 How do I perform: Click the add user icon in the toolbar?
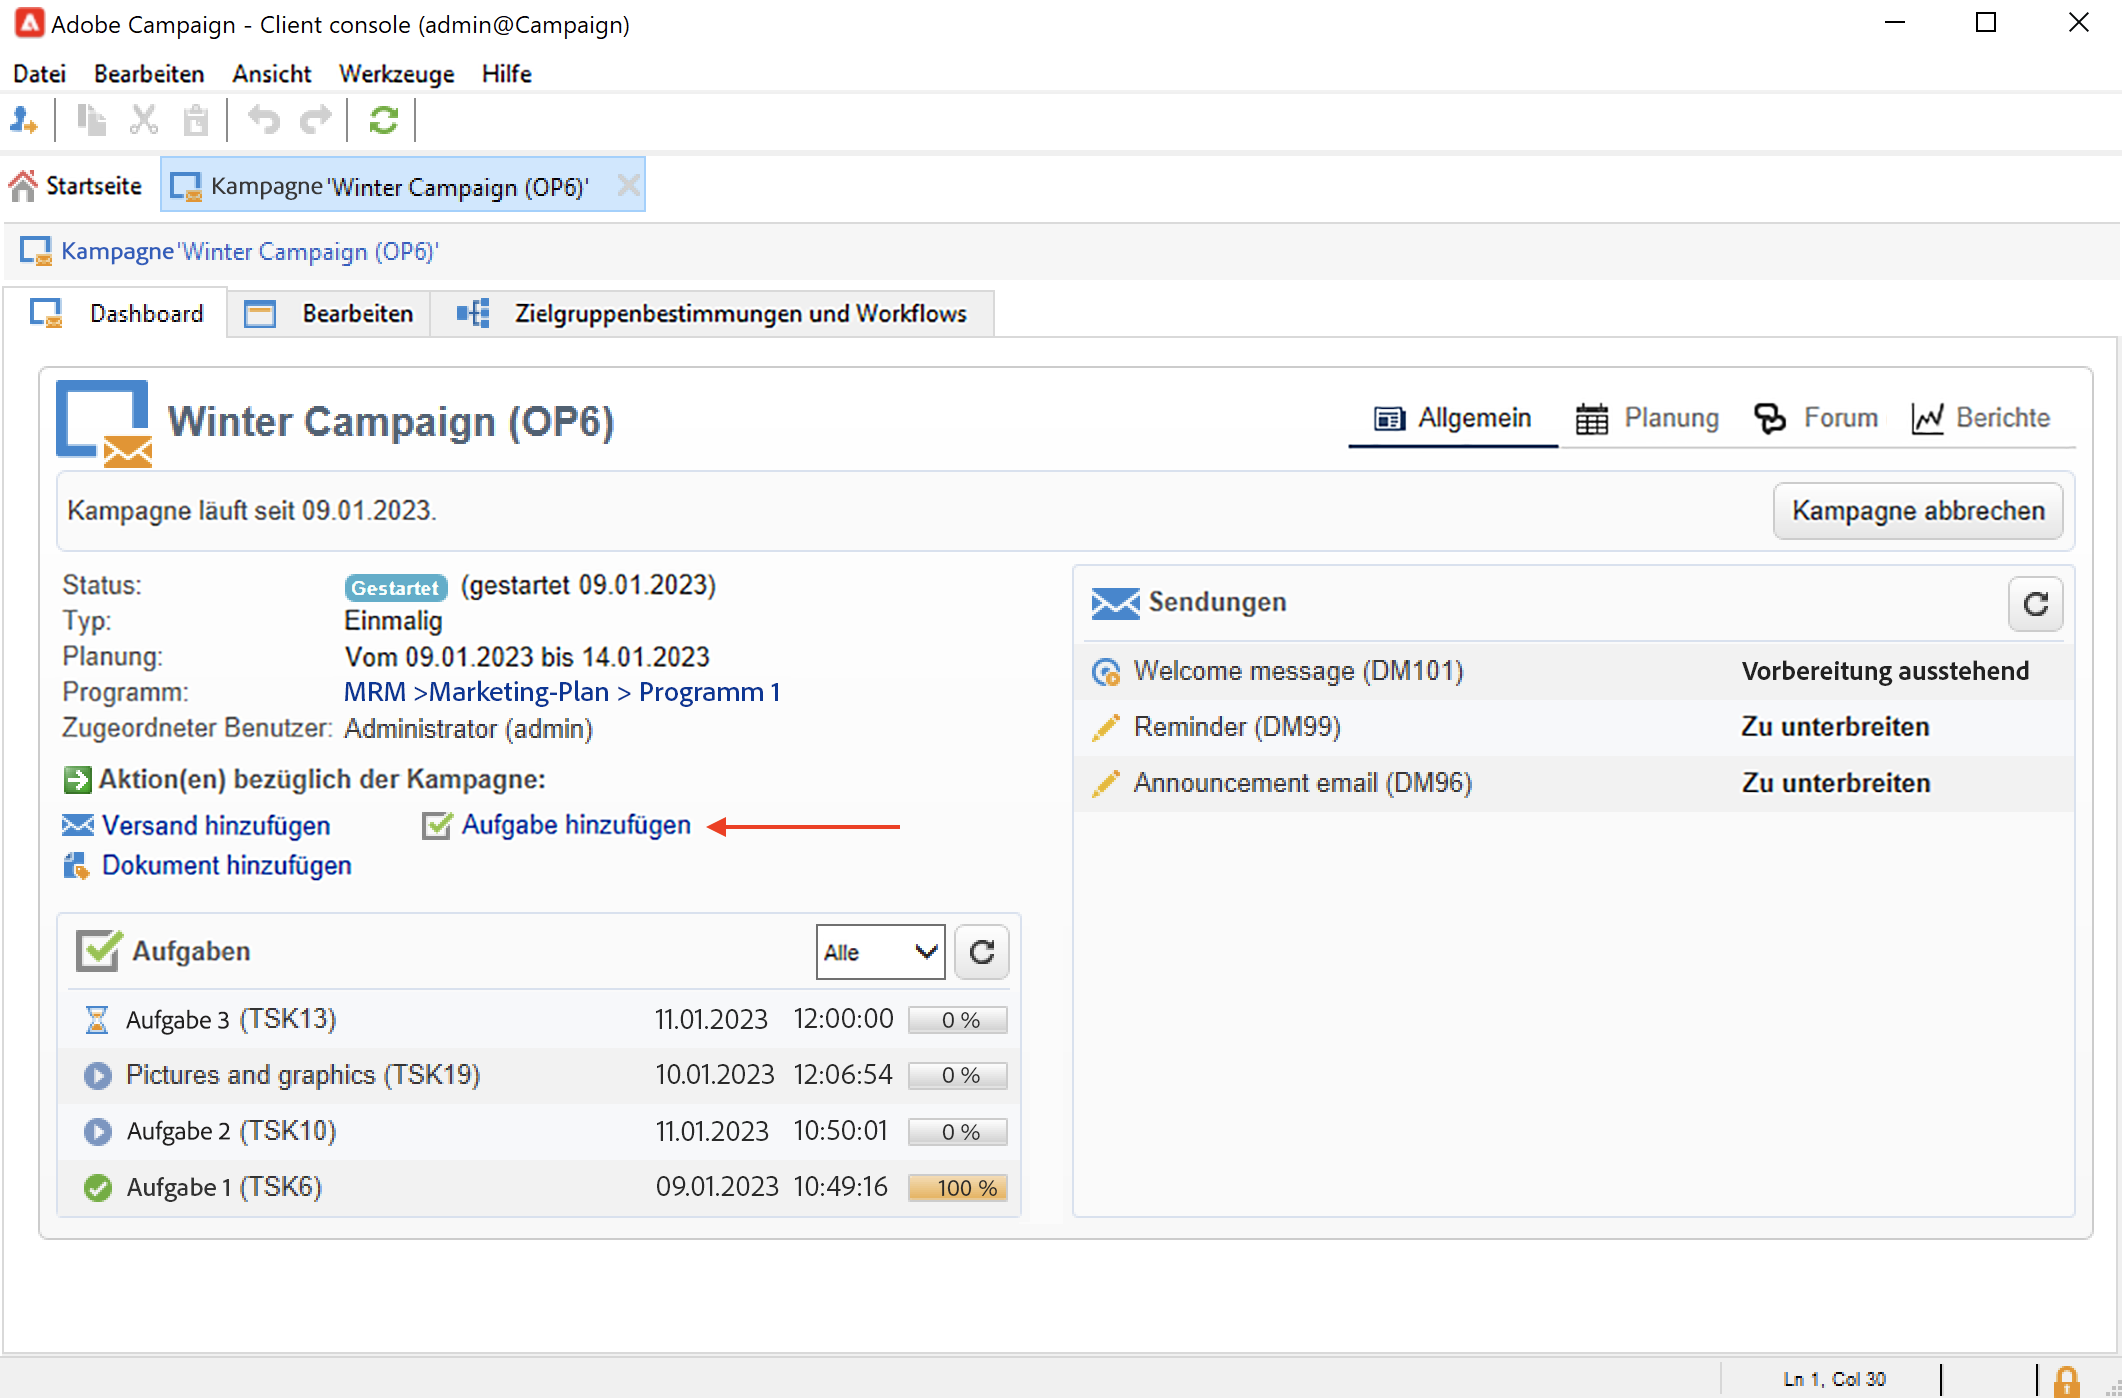coord(24,121)
